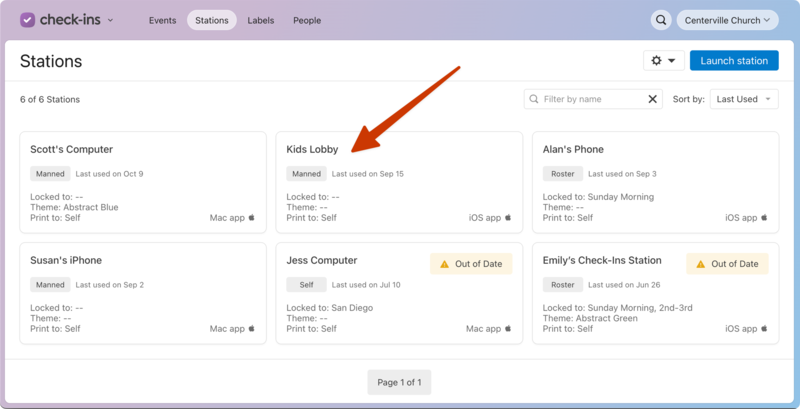
Task: Type in the Filter by name field
Action: point(590,99)
